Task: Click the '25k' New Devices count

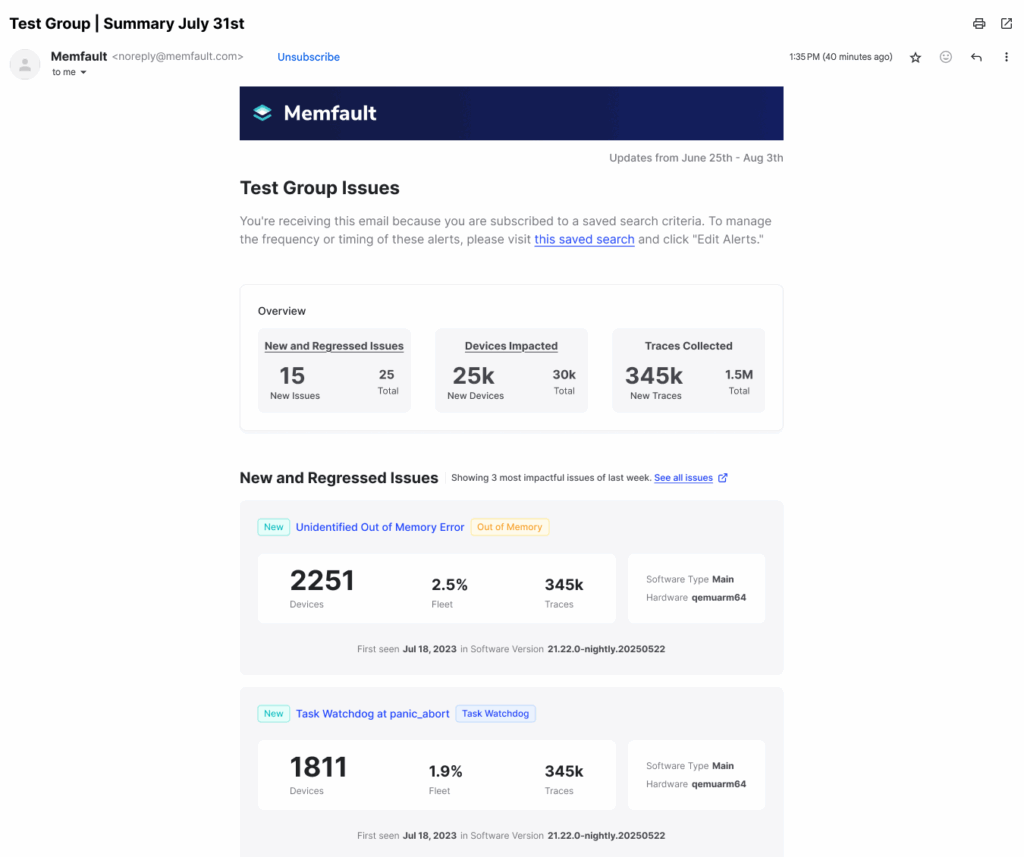Action: click(x=473, y=376)
